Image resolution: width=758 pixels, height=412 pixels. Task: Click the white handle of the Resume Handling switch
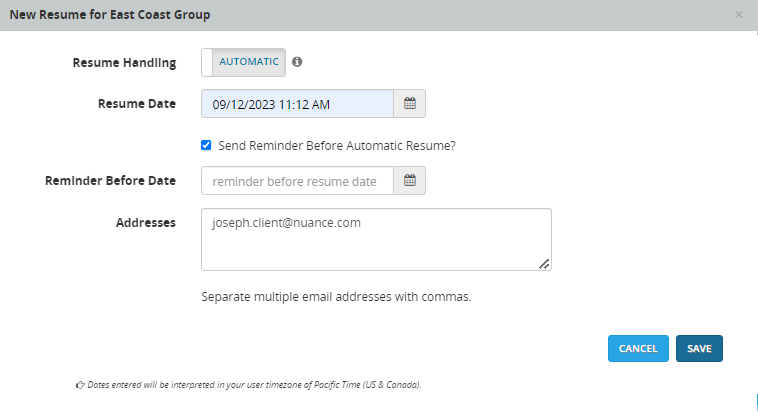pyautogui.click(x=208, y=62)
